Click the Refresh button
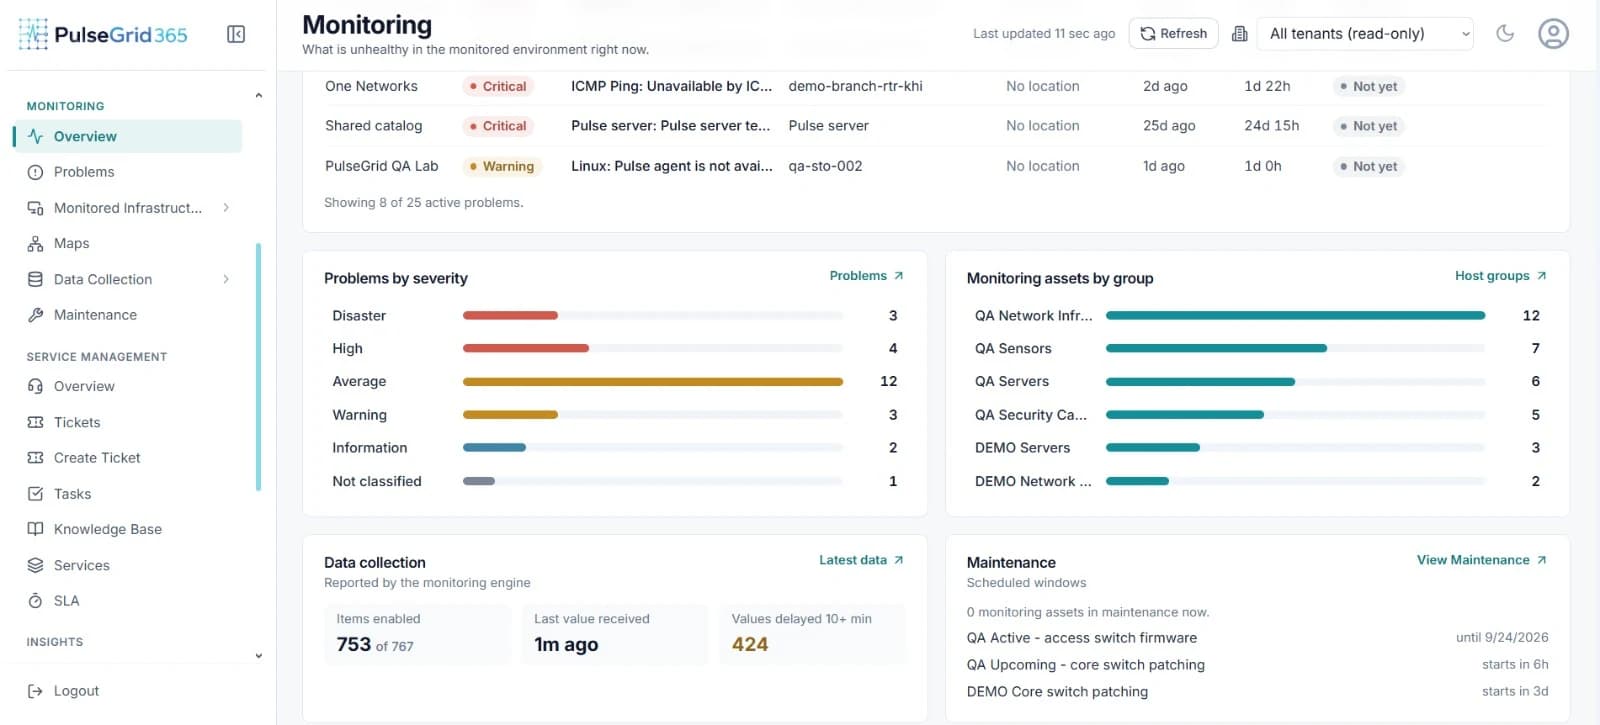The width and height of the screenshot is (1600, 725). click(1174, 33)
